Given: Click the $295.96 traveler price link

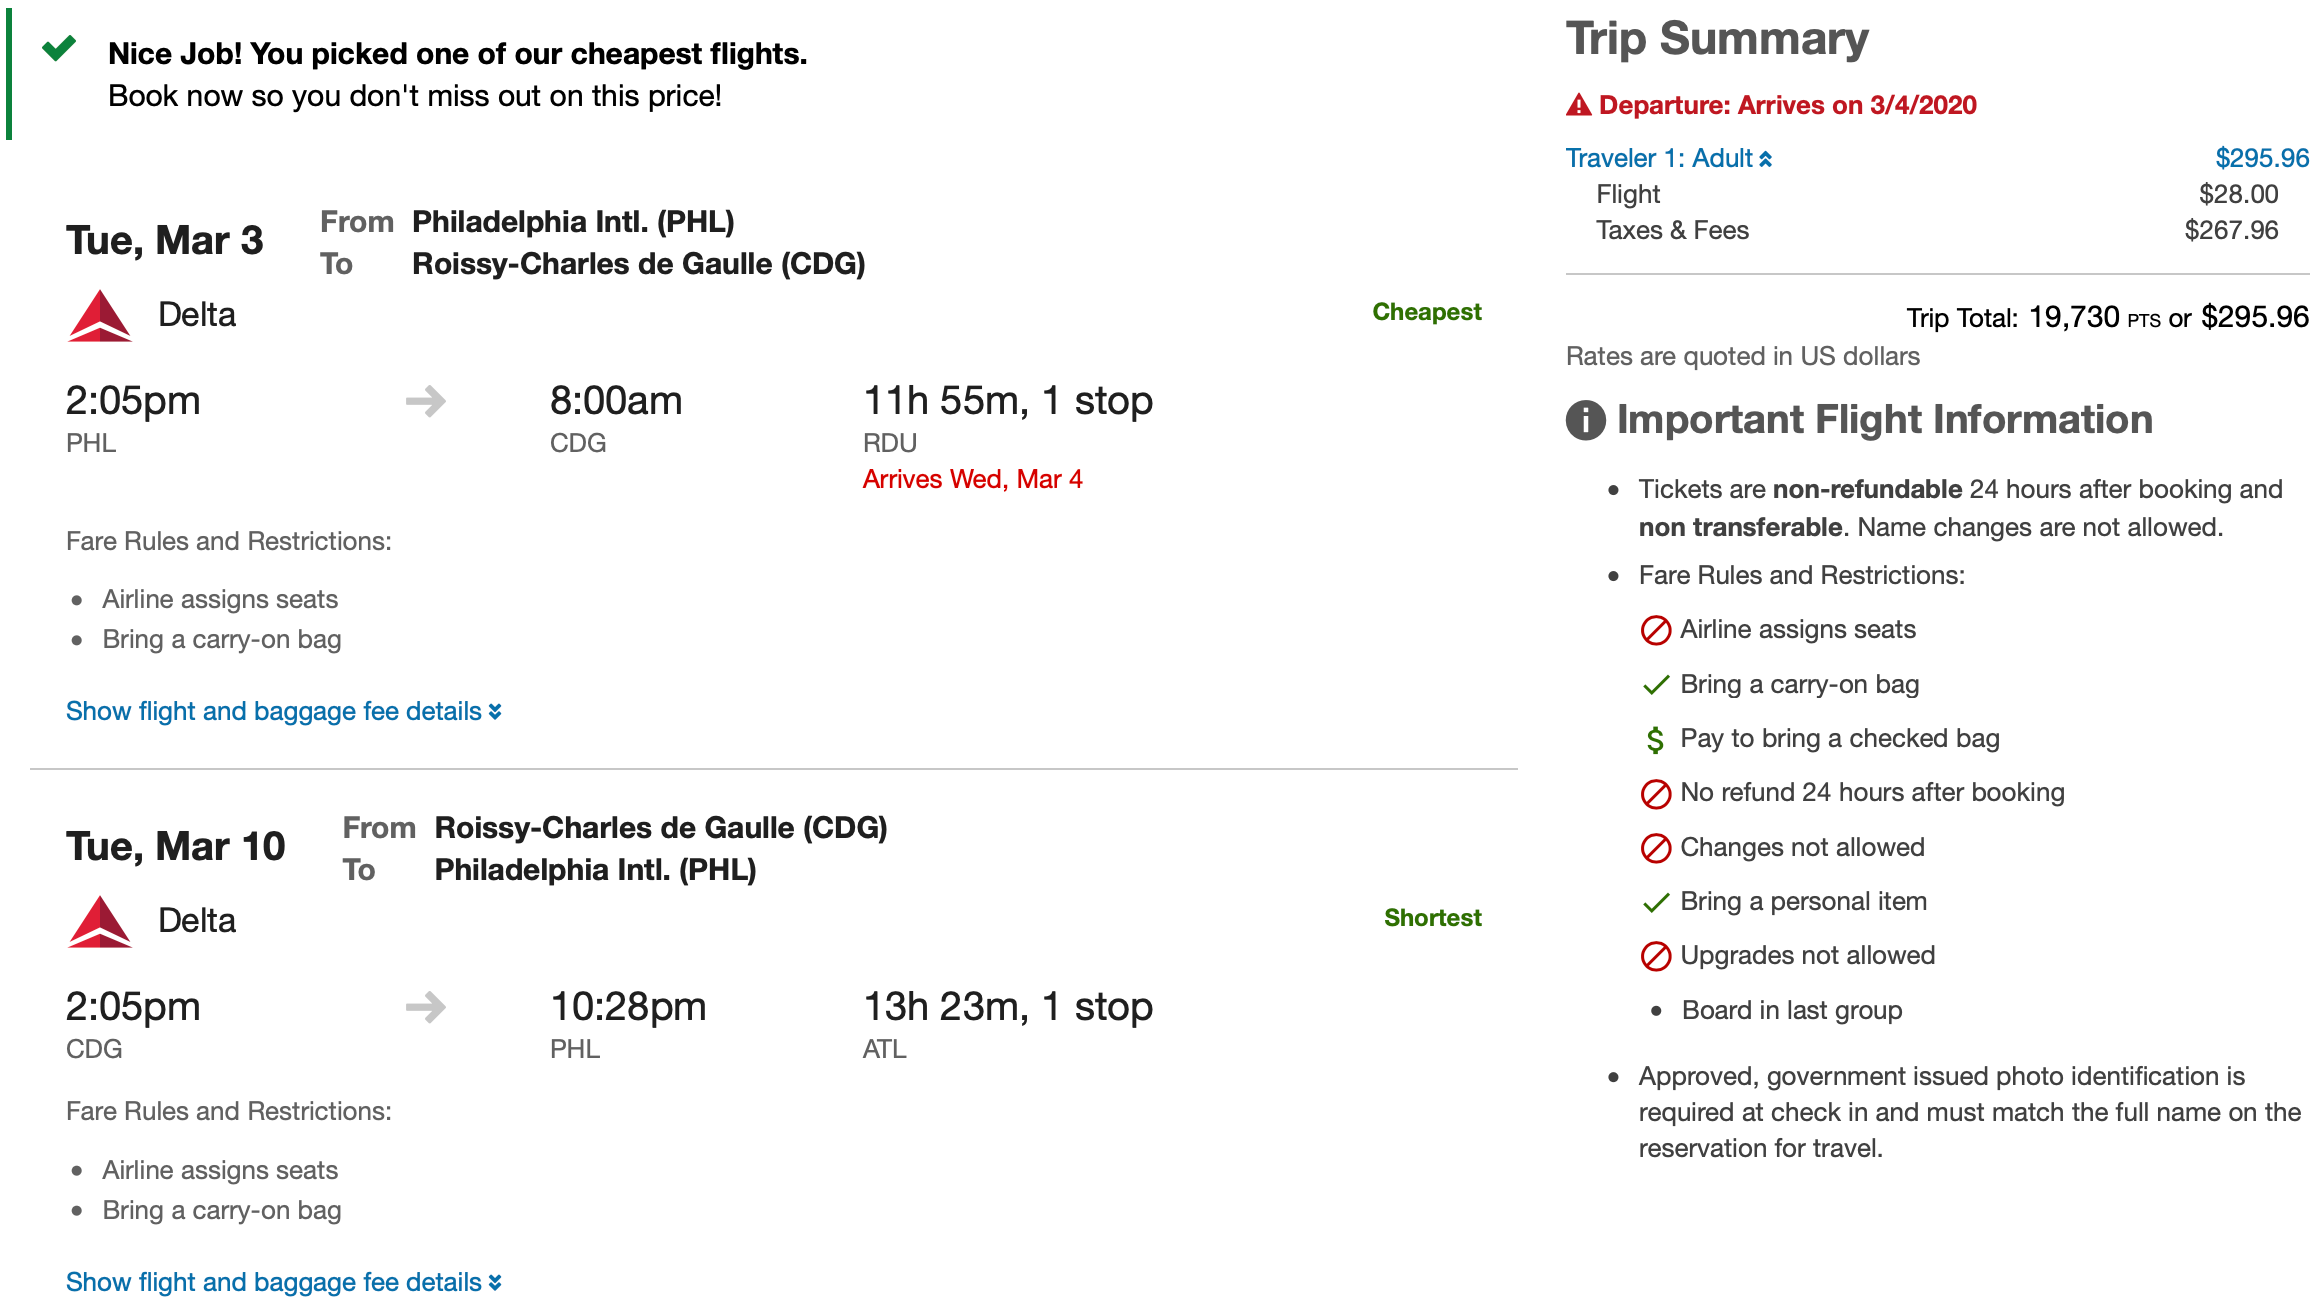Looking at the screenshot, I should point(2262,158).
